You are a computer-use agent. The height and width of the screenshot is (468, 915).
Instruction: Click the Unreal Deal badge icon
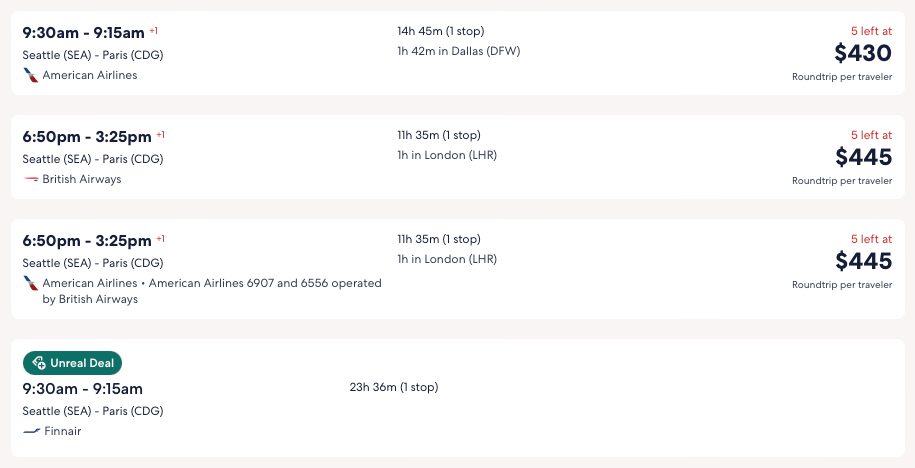(38, 363)
